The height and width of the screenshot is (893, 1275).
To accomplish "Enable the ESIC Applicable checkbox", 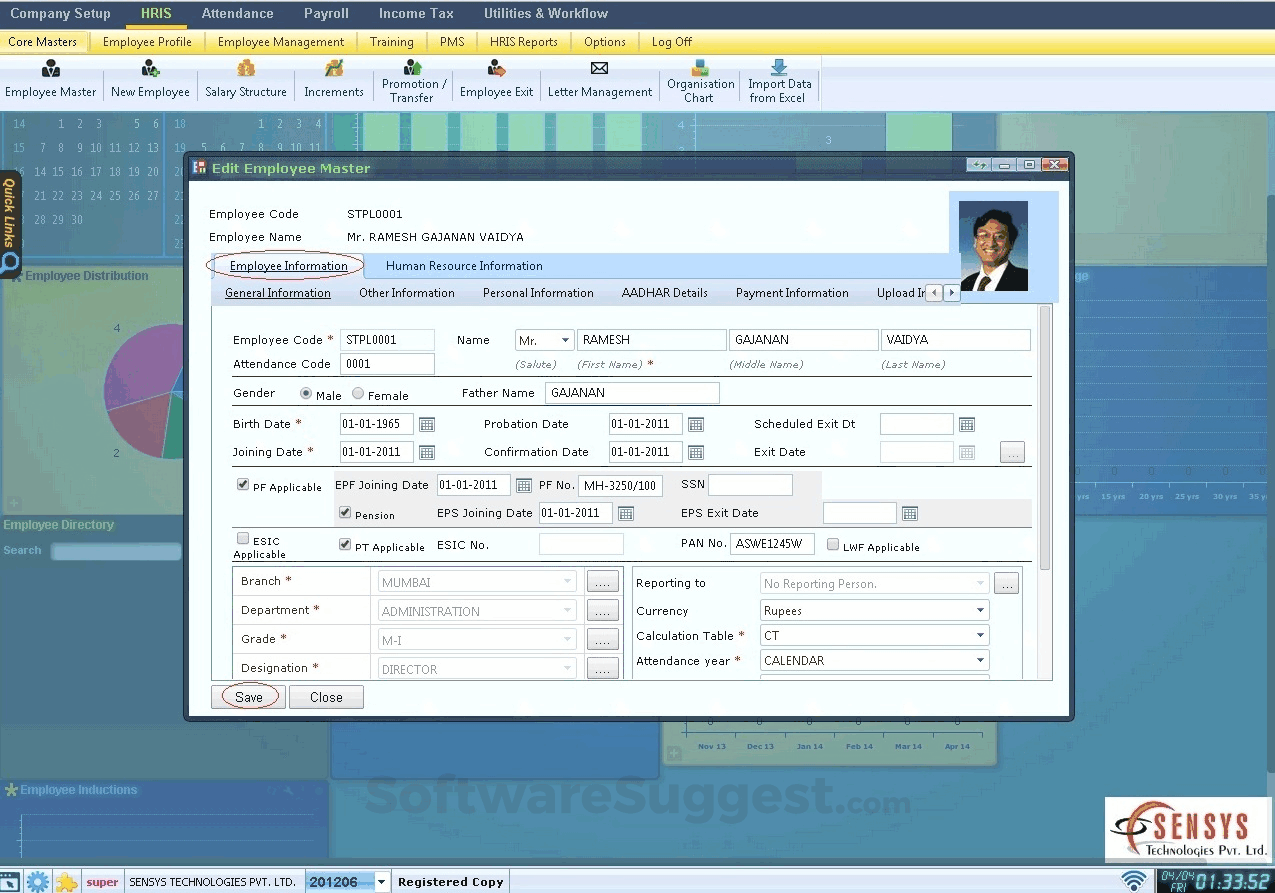I will coord(243,539).
